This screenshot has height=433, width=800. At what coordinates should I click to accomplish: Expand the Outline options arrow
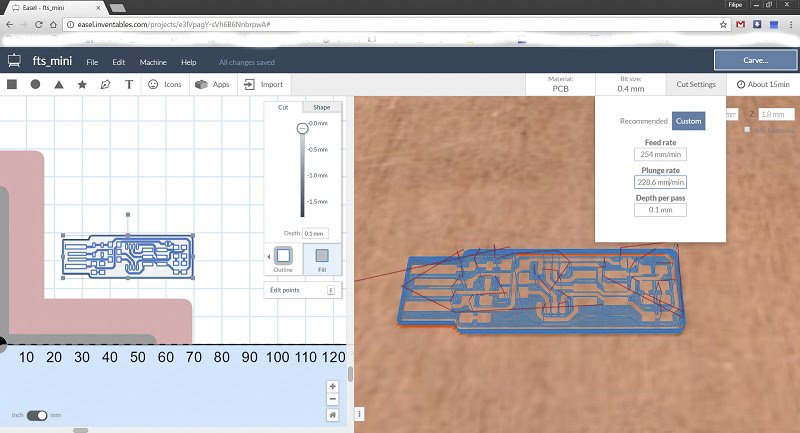(x=269, y=257)
